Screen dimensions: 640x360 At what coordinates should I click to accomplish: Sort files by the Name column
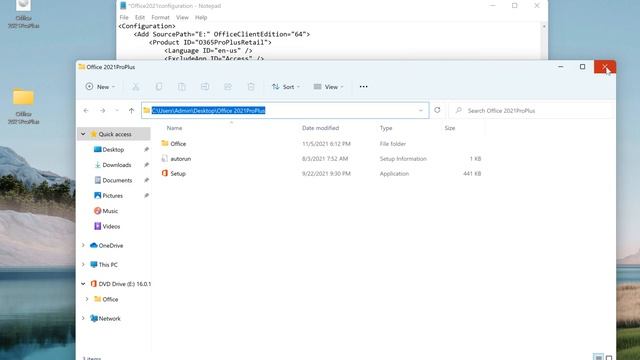tap(174, 128)
